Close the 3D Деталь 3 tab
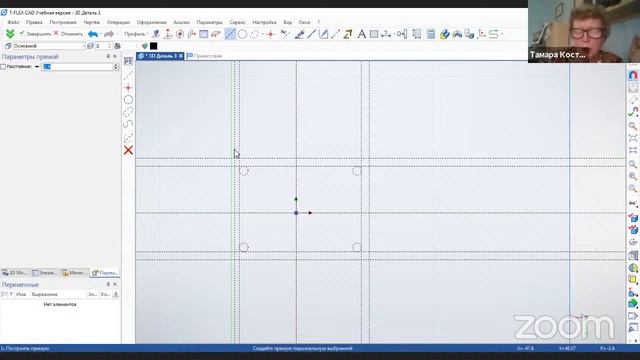 click(181, 56)
